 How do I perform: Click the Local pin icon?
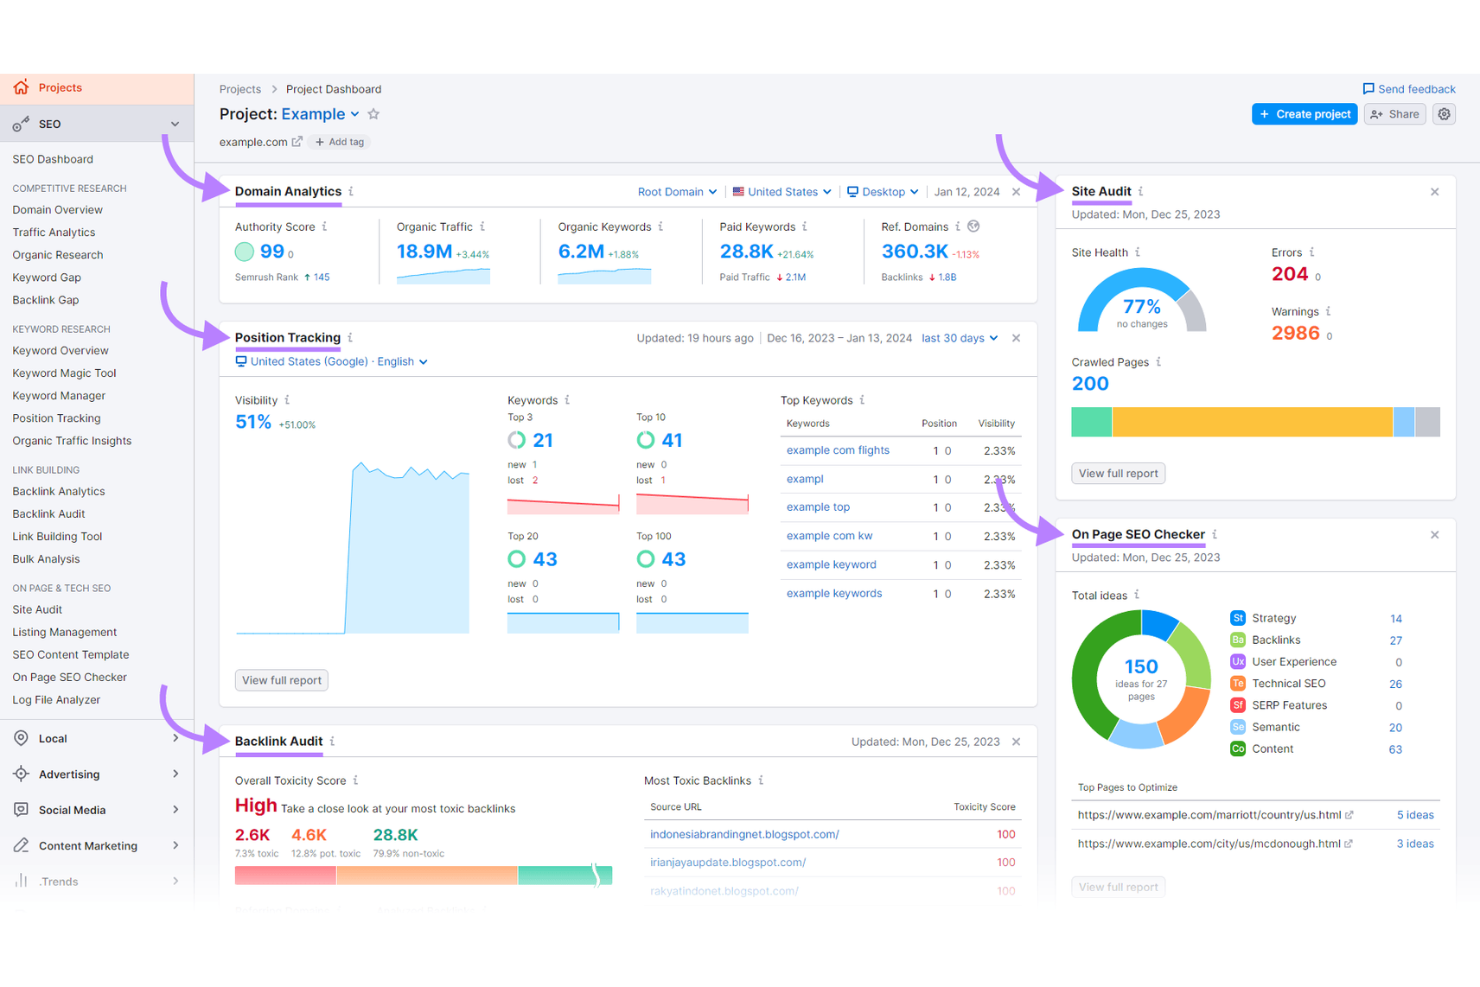coord(21,738)
